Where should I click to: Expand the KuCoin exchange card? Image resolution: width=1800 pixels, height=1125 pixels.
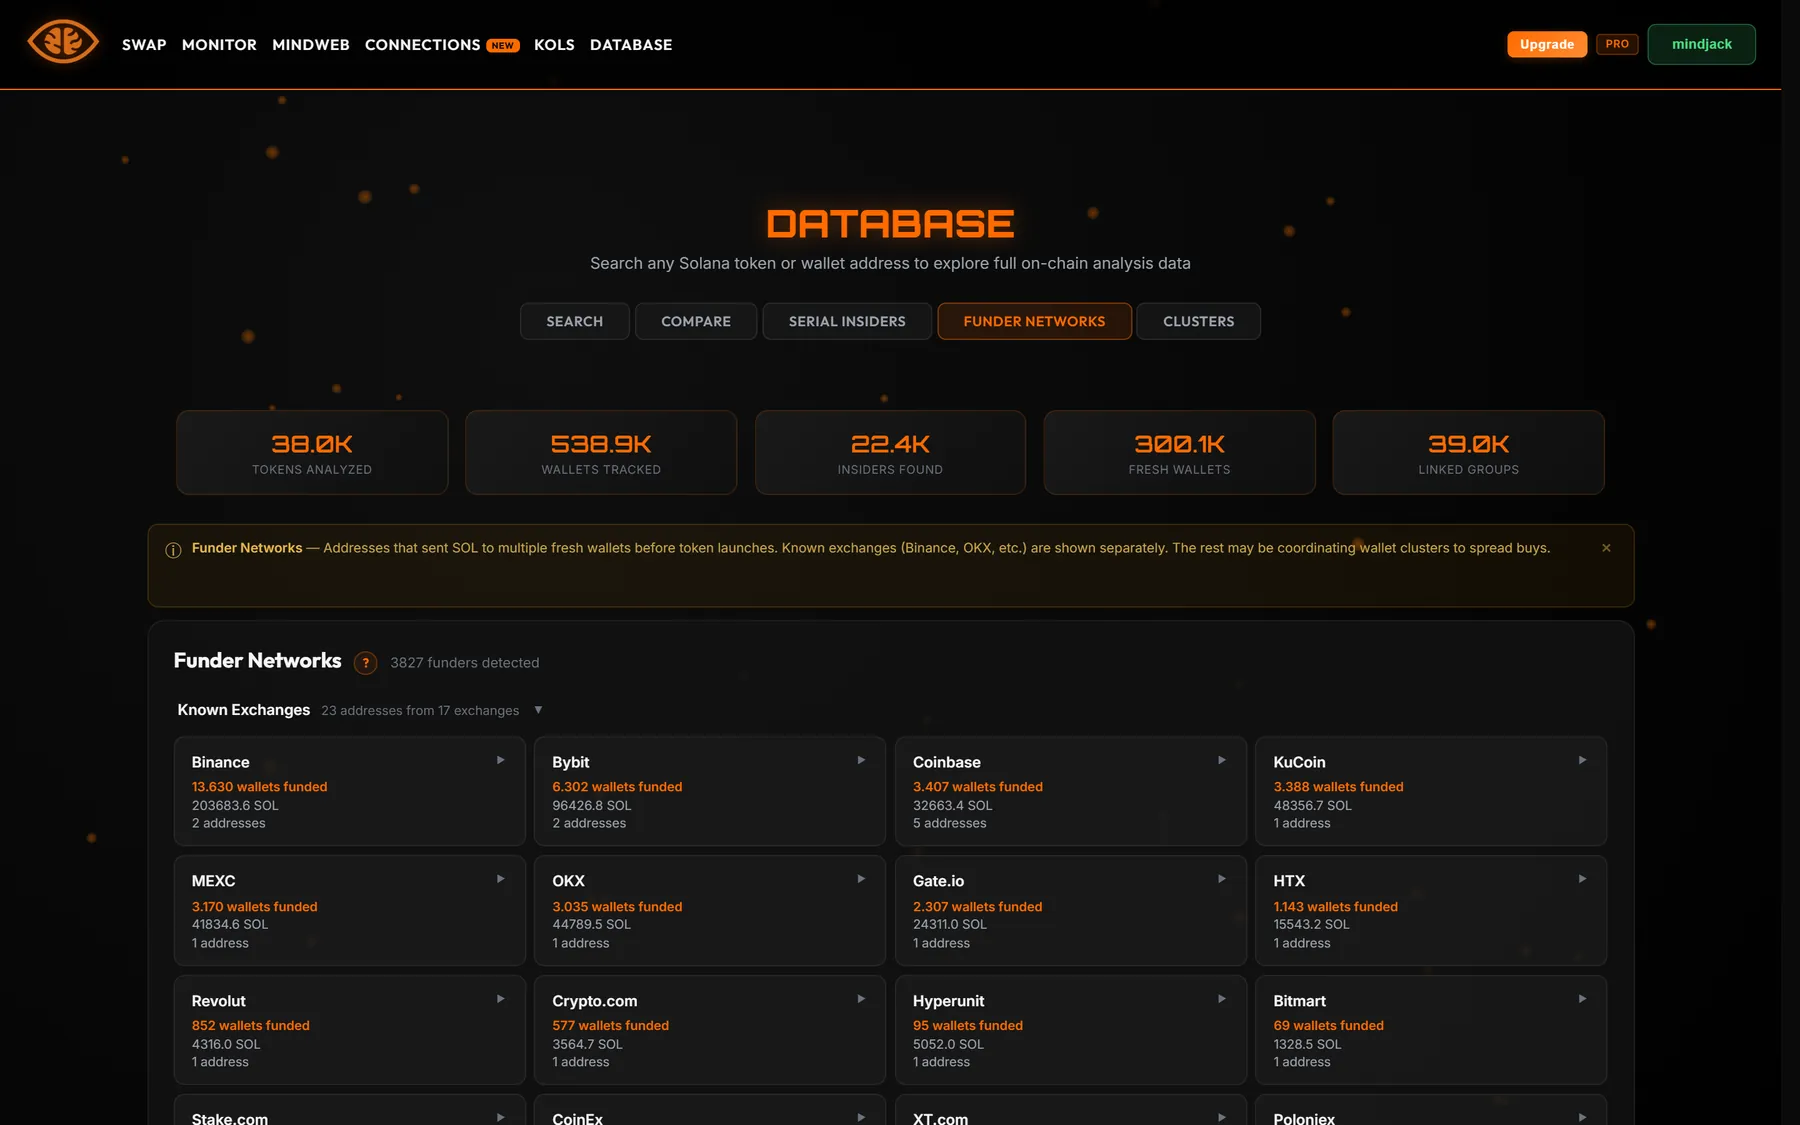tap(1582, 760)
